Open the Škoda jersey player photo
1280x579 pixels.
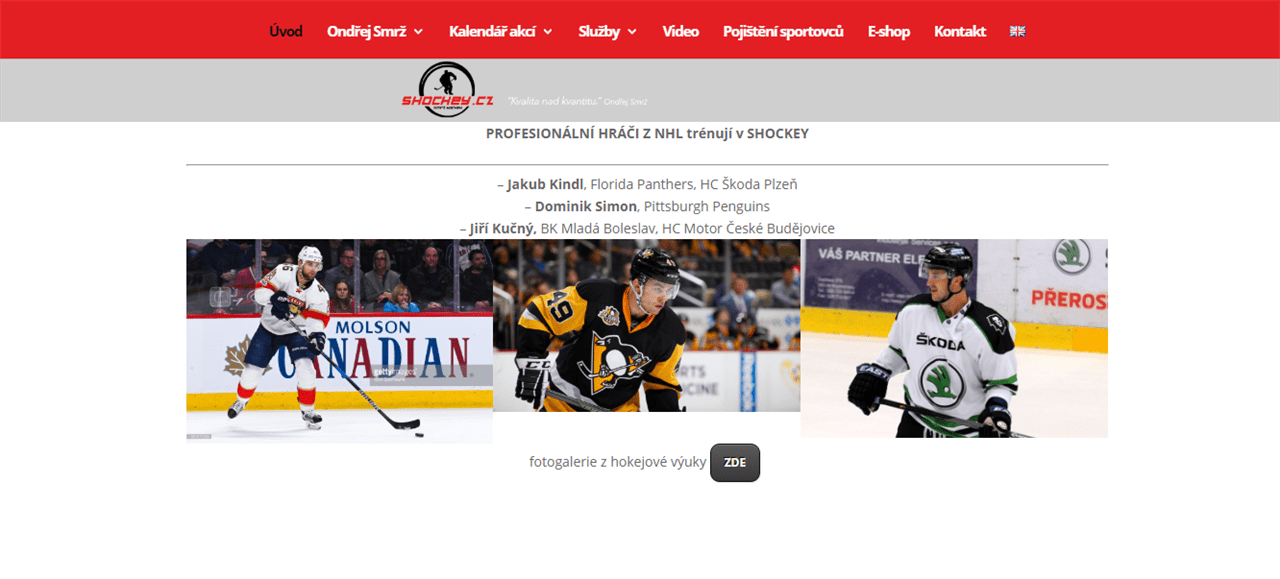pos(954,338)
